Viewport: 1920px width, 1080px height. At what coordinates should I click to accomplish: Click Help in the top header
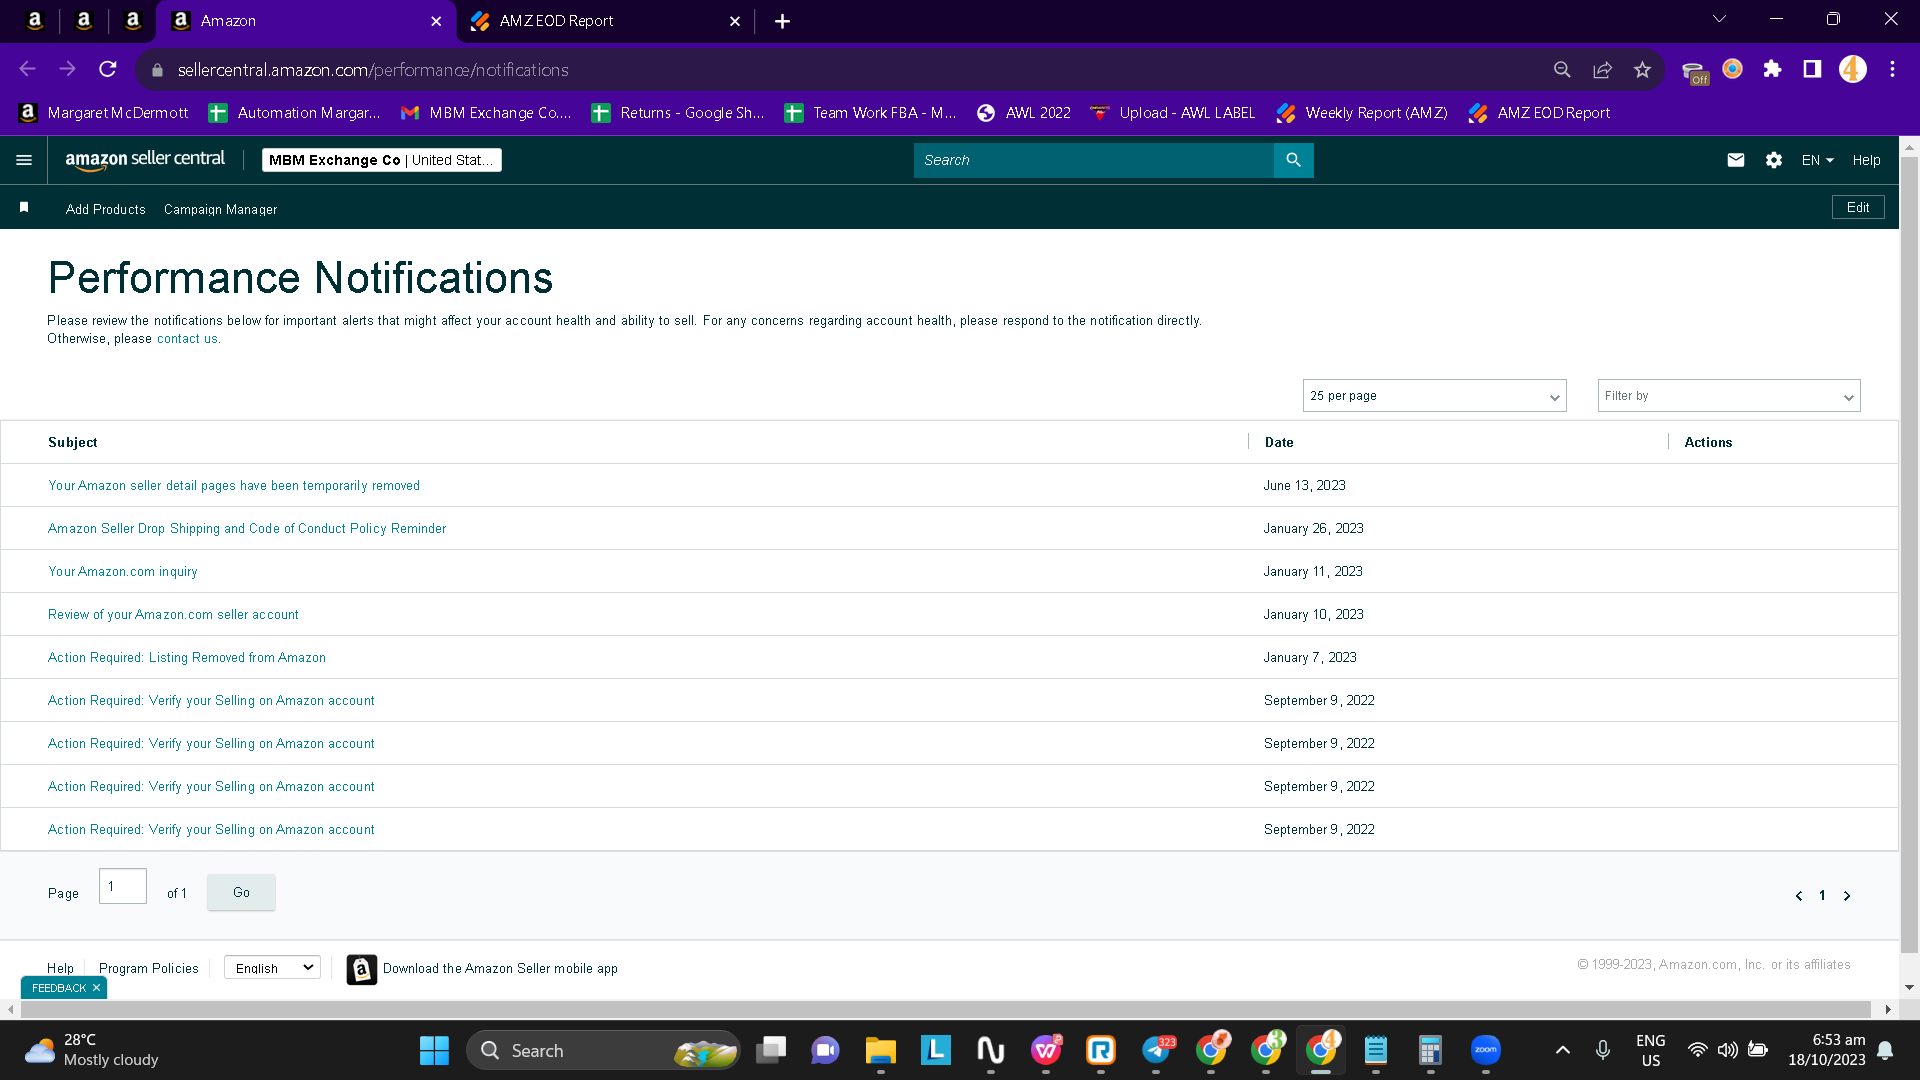pyautogui.click(x=1866, y=160)
